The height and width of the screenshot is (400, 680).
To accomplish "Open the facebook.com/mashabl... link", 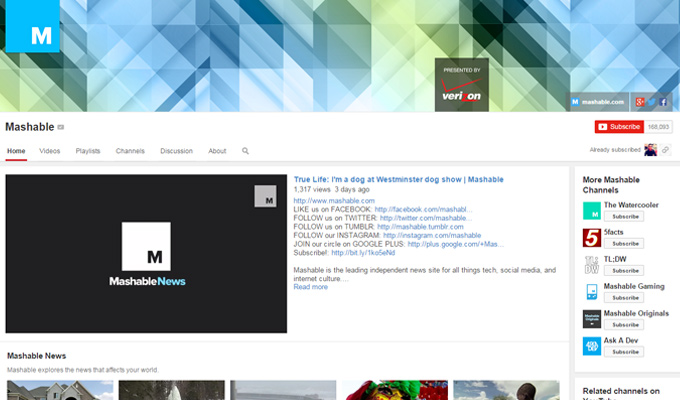I will tap(424, 209).
